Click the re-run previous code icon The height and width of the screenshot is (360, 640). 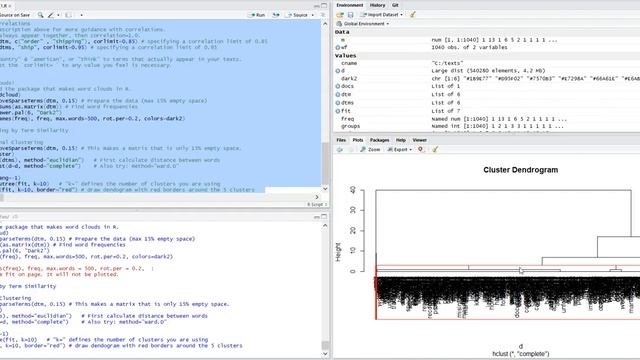pos(276,15)
